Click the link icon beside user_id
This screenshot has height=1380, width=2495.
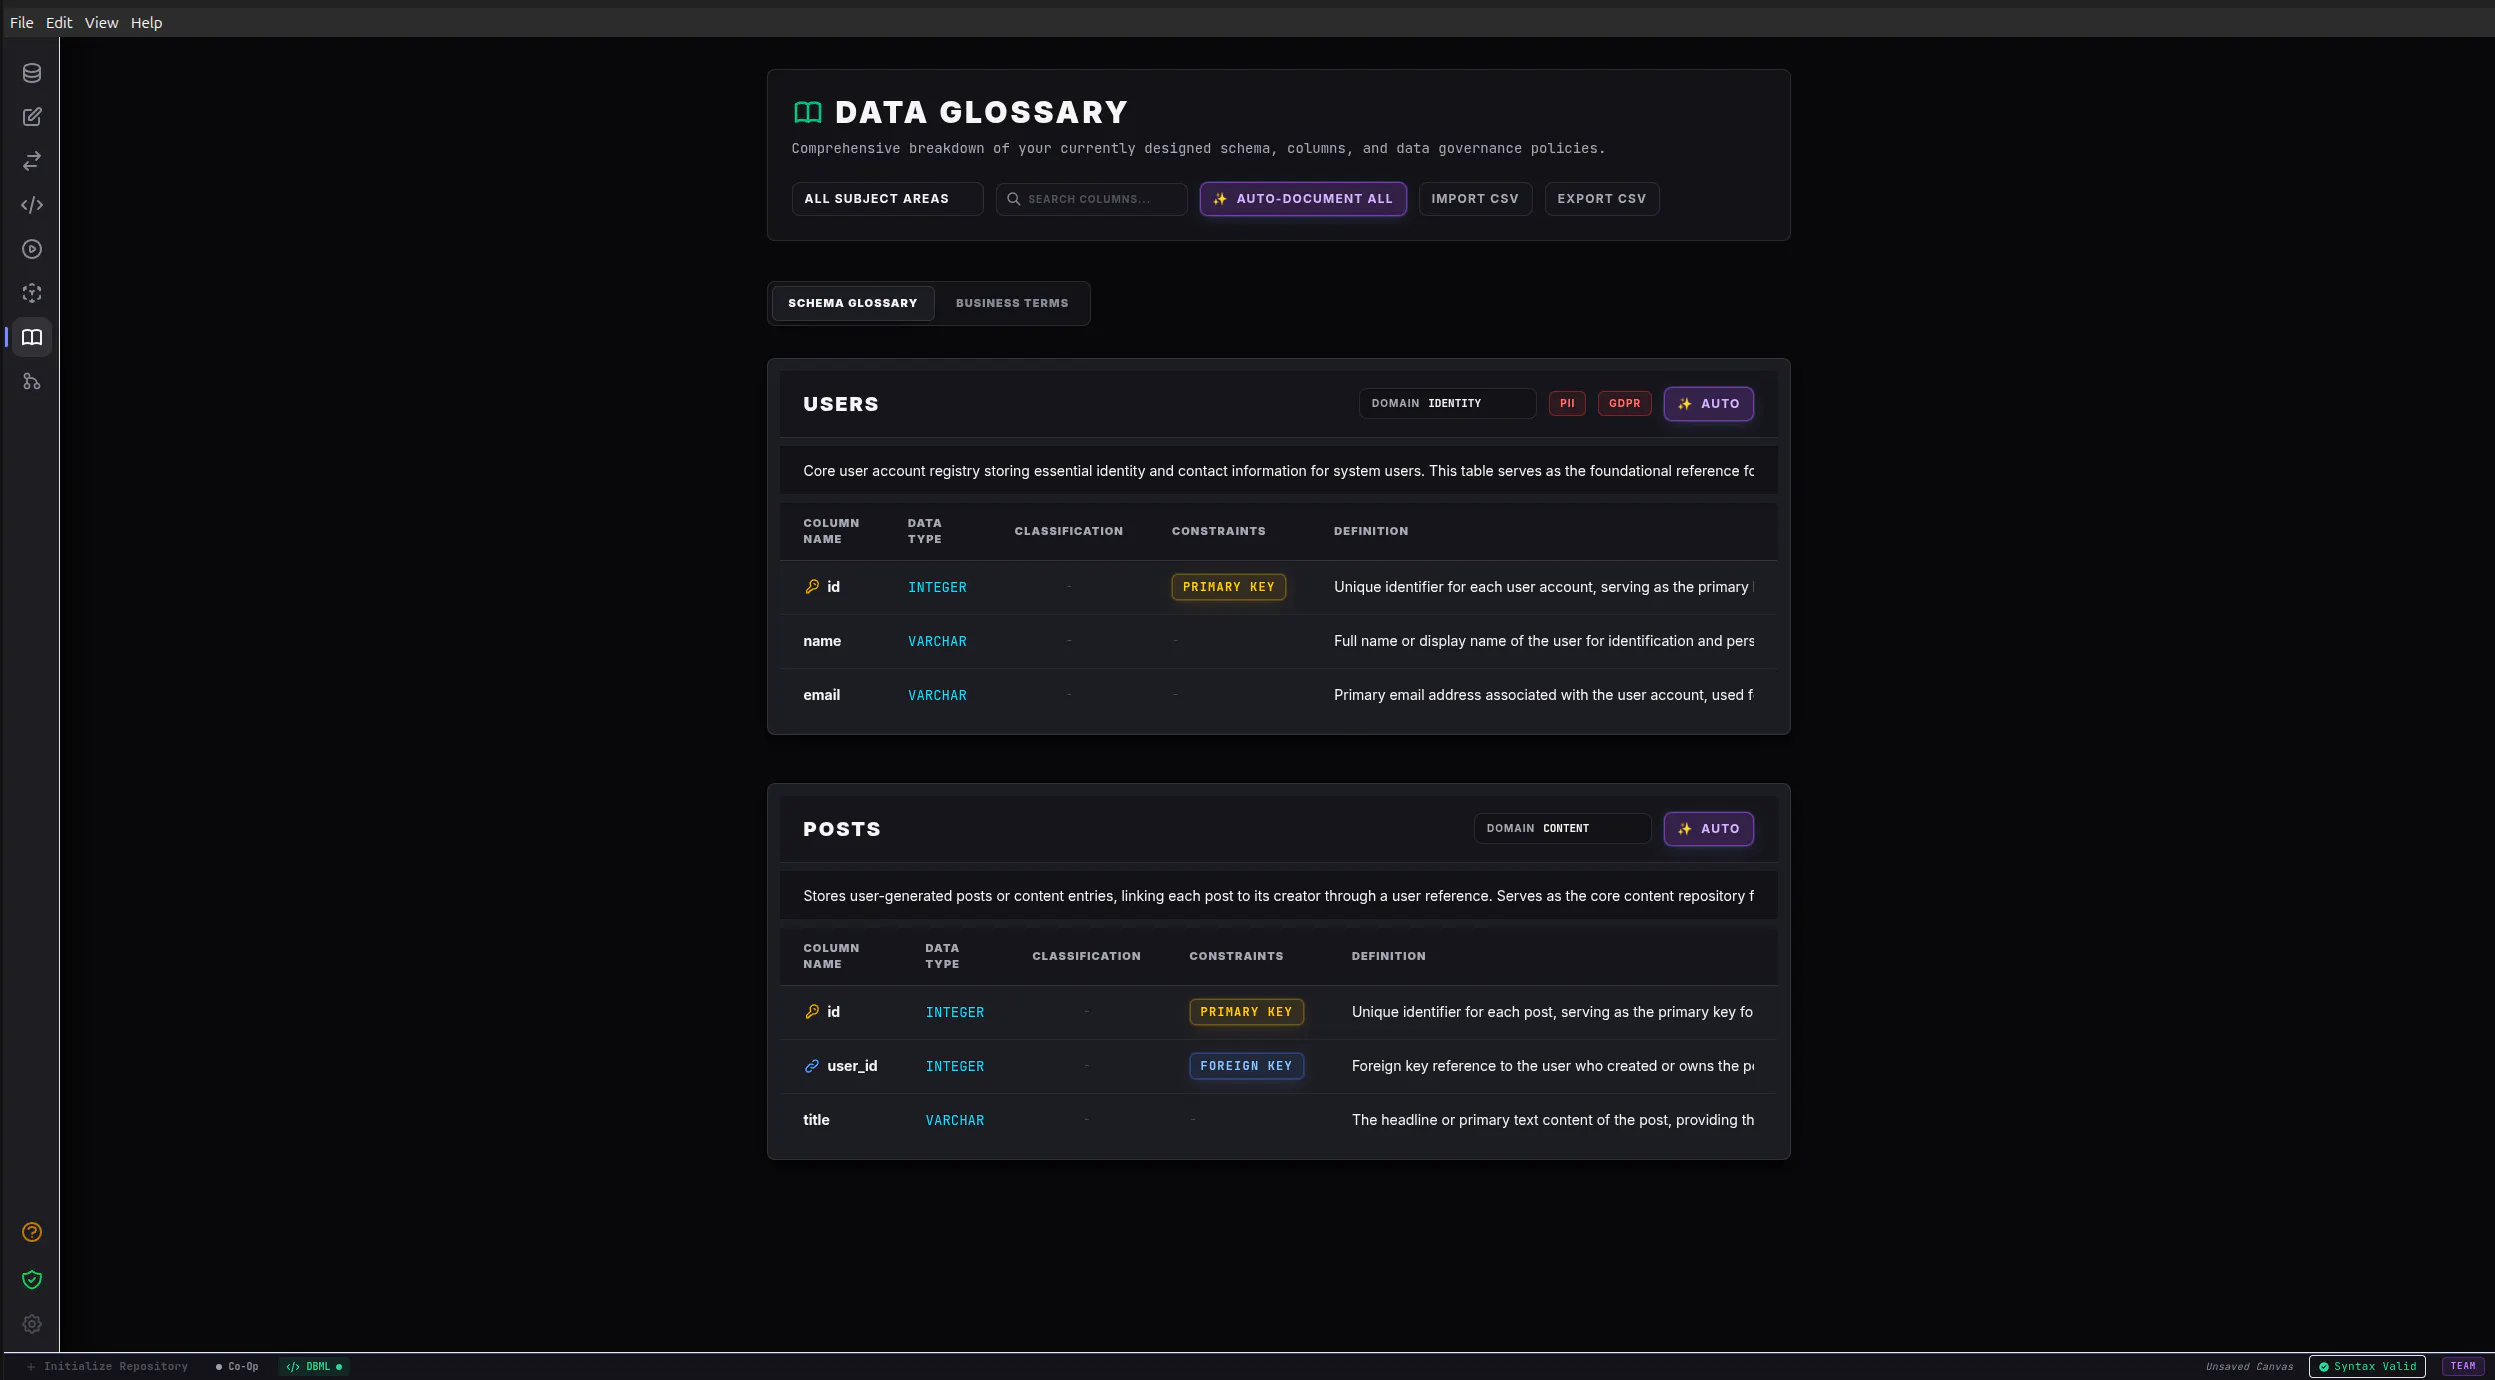point(812,1066)
